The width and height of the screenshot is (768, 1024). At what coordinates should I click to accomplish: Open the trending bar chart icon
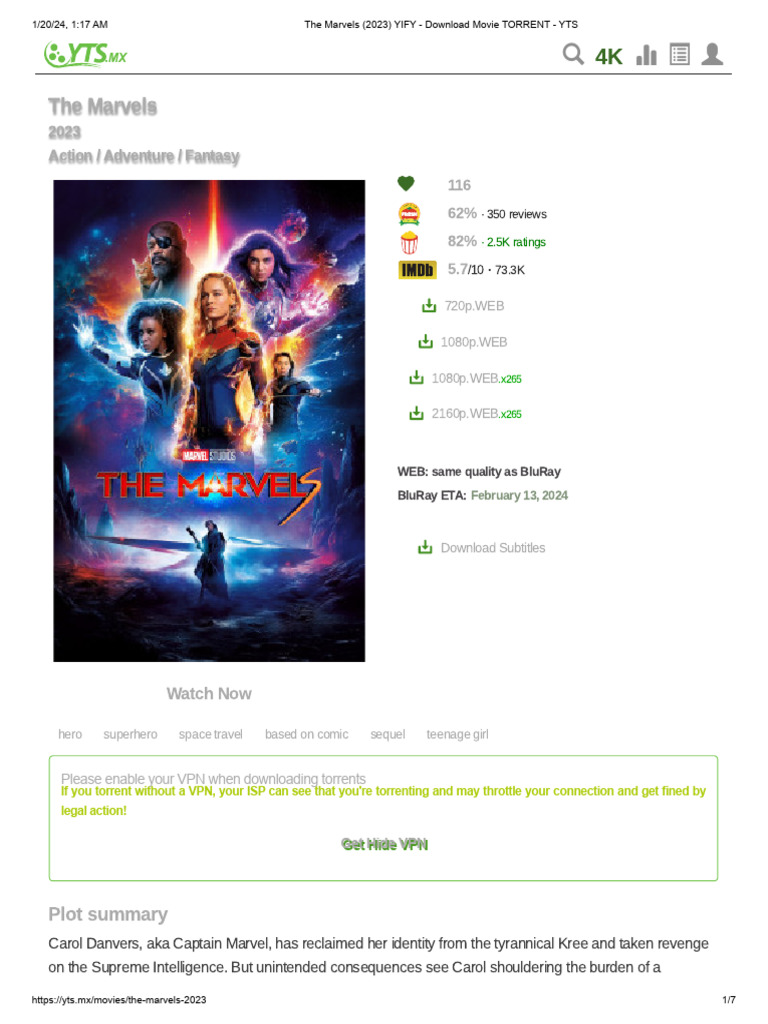pos(646,55)
